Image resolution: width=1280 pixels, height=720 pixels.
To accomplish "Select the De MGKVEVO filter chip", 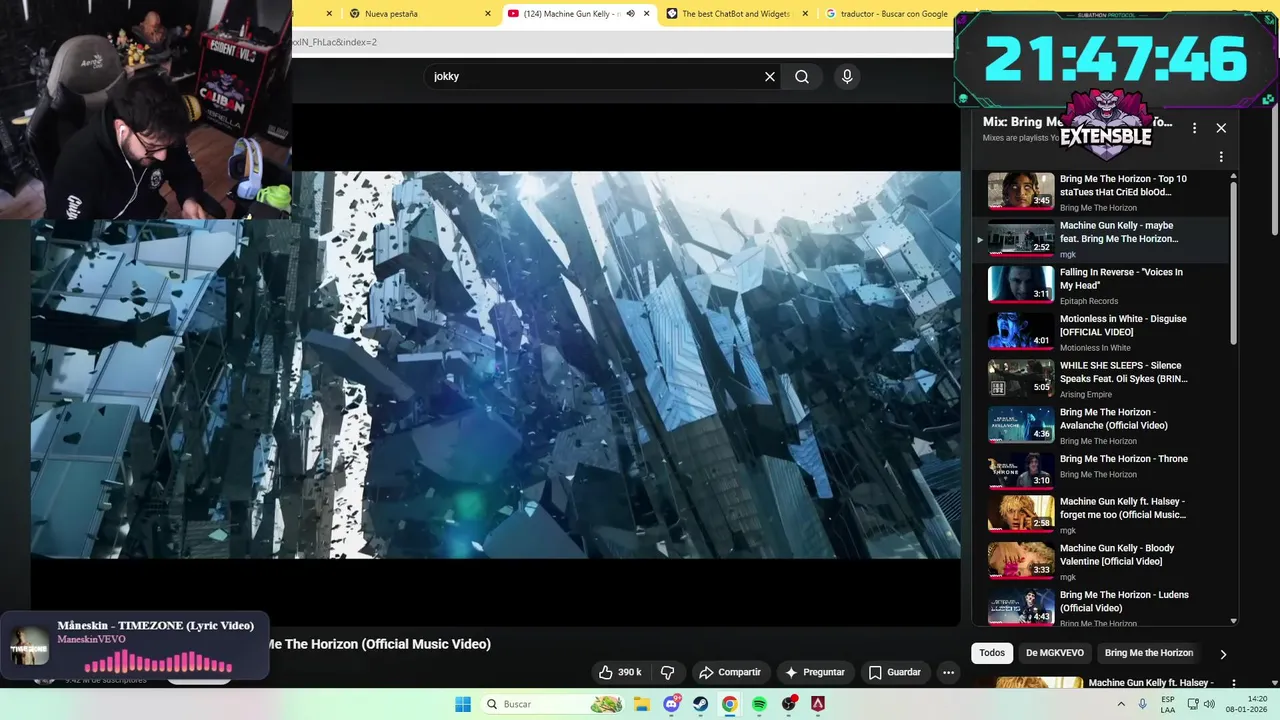I will pos(1054,653).
